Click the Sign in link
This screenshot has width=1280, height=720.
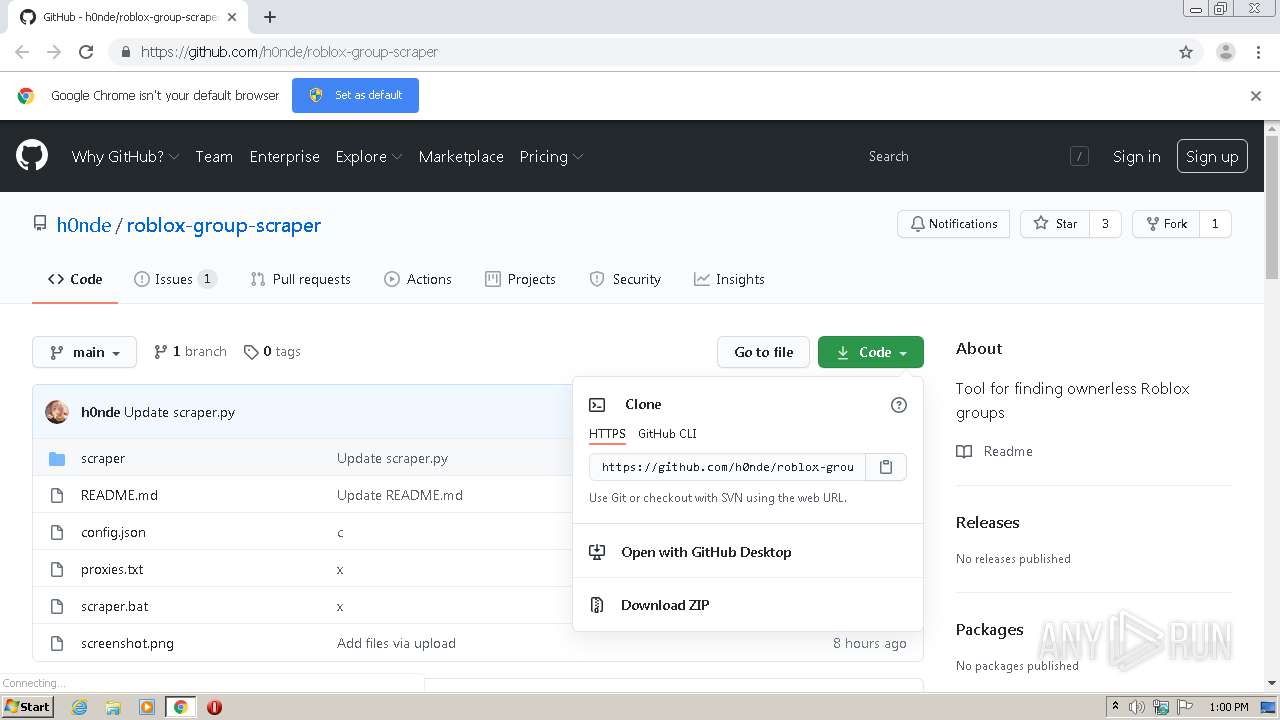[1137, 156]
